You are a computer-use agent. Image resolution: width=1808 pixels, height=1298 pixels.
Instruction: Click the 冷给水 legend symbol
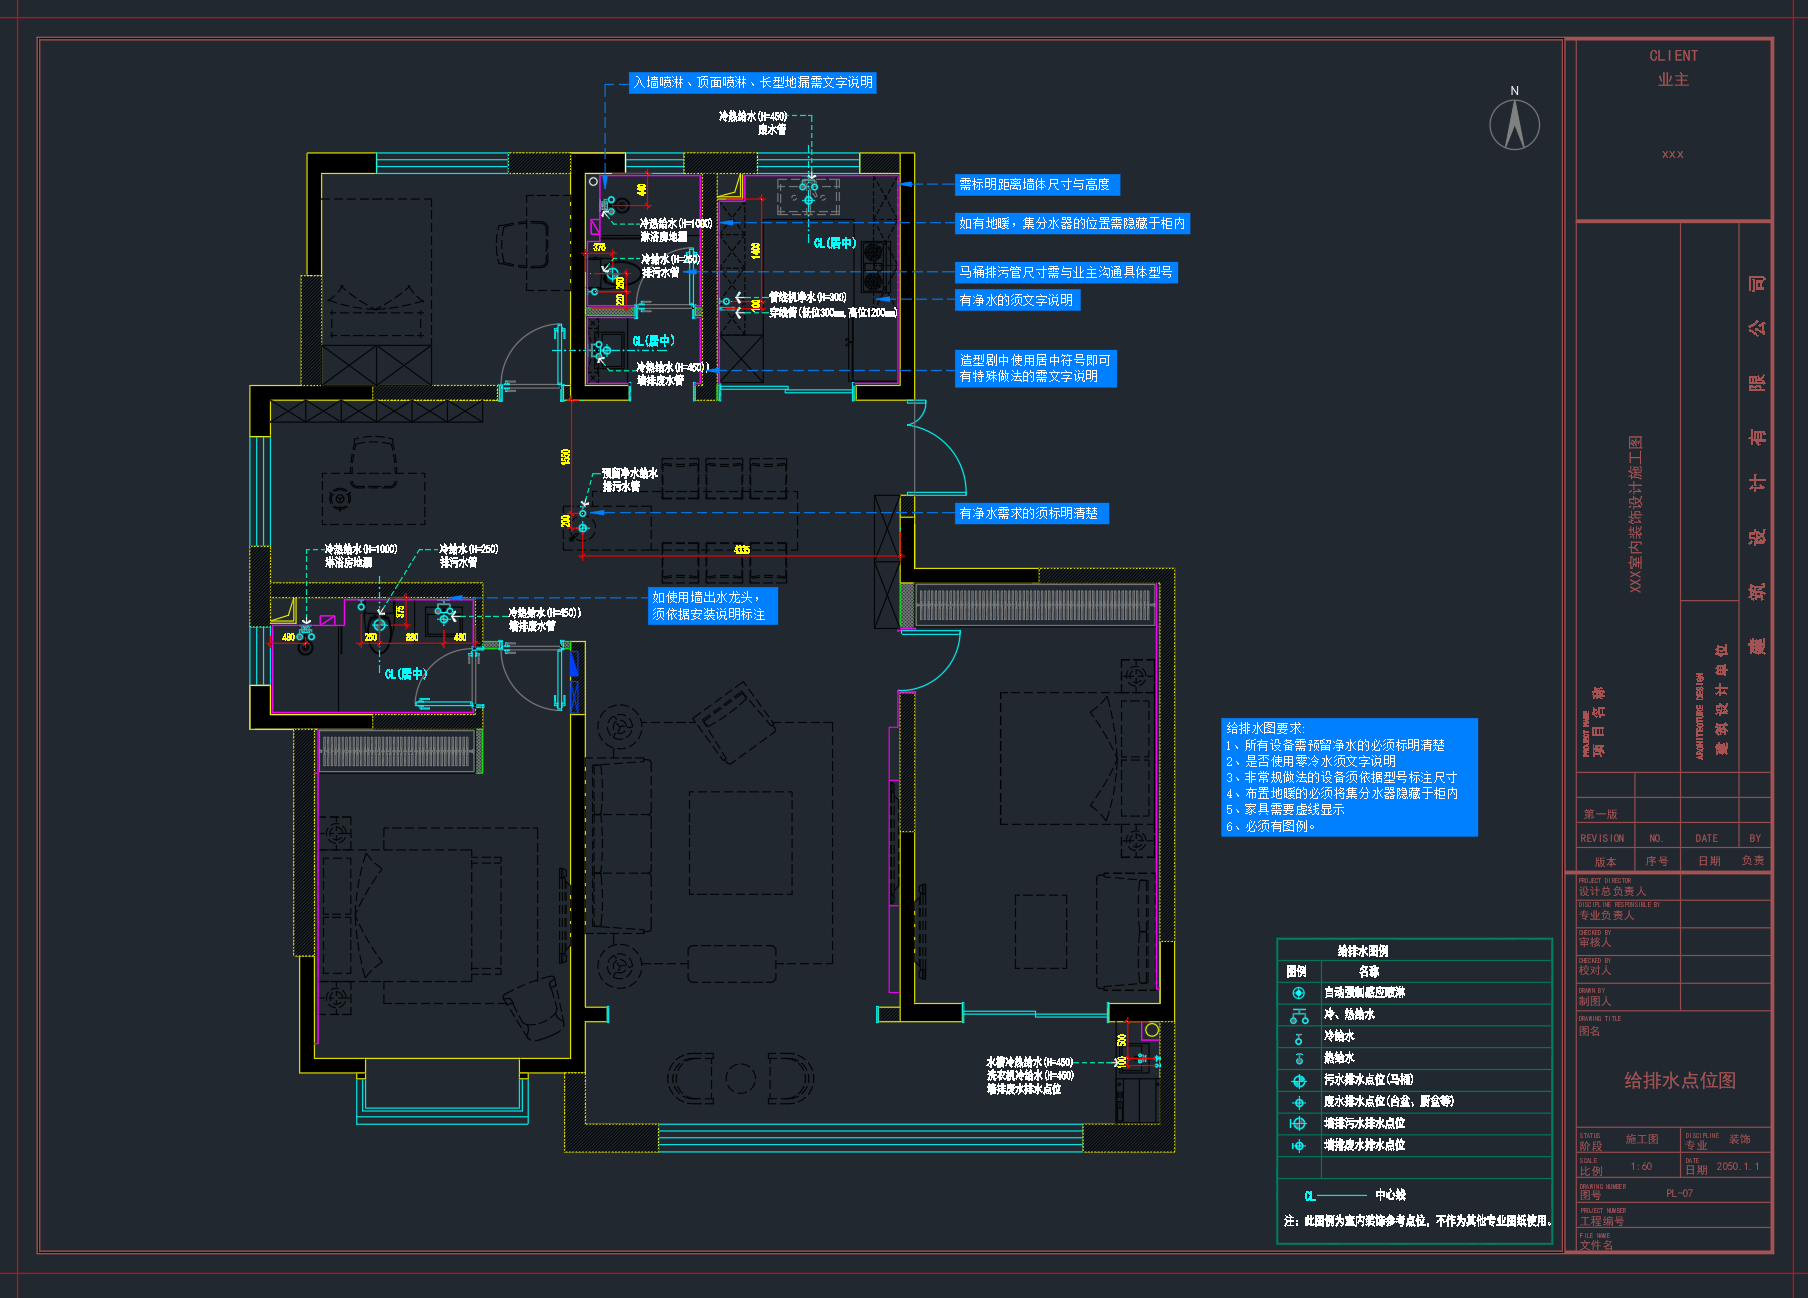pyautogui.click(x=1298, y=1038)
